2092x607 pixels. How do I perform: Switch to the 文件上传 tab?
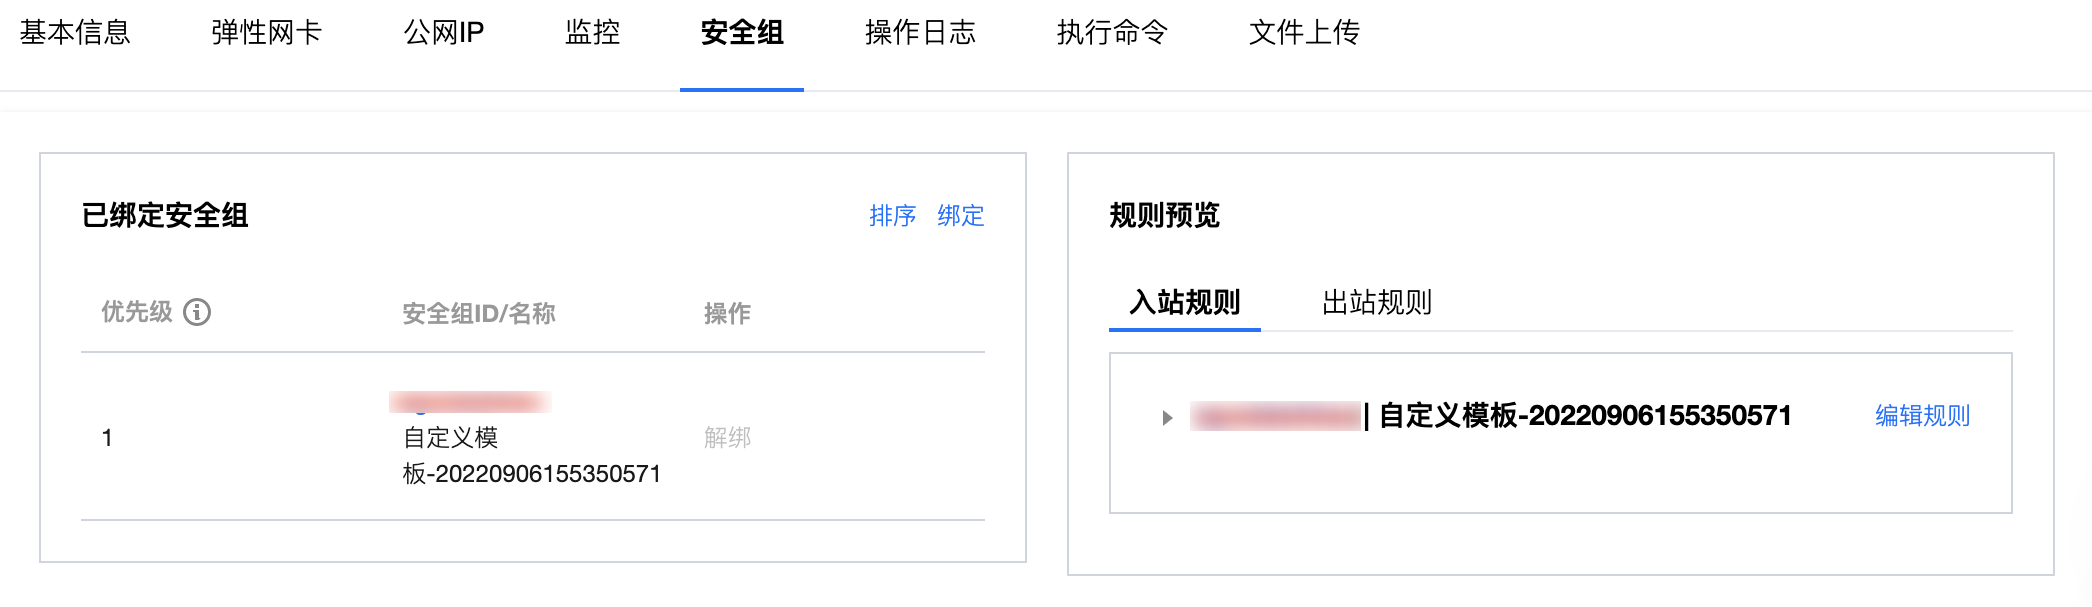click(1304, 33)
